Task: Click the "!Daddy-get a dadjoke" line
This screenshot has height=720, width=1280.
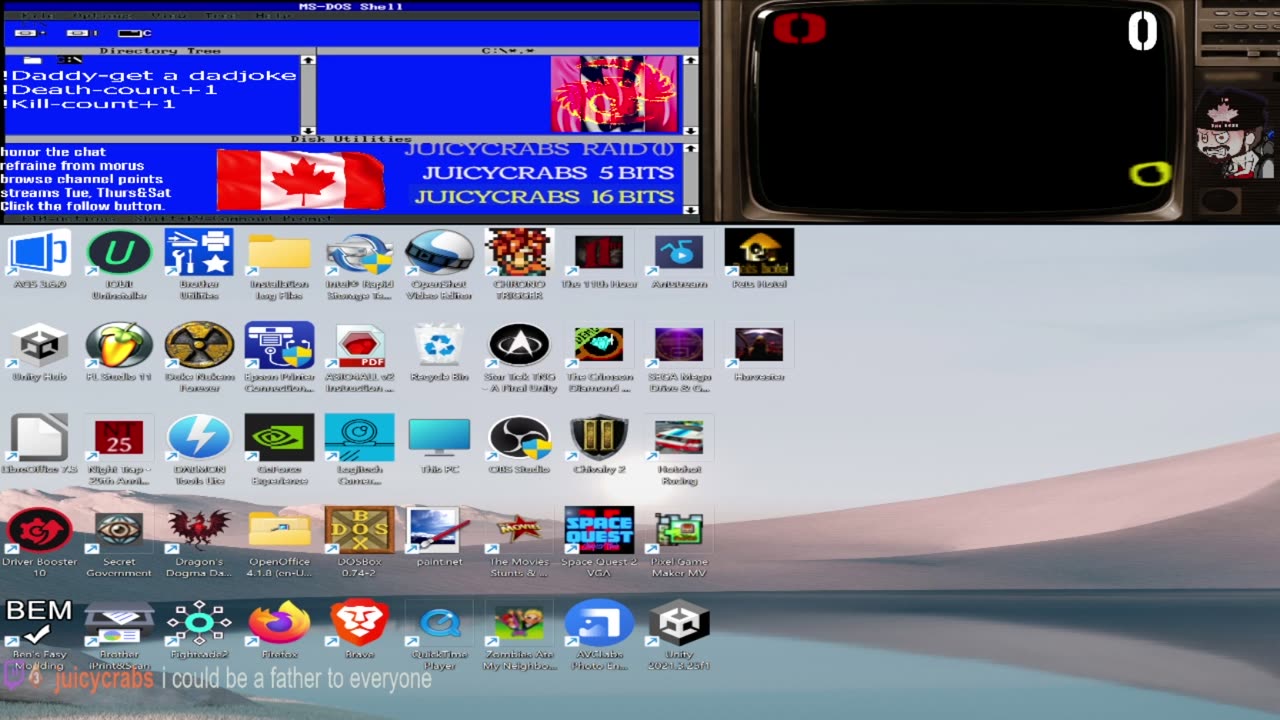Action: [x=149, y=75]
